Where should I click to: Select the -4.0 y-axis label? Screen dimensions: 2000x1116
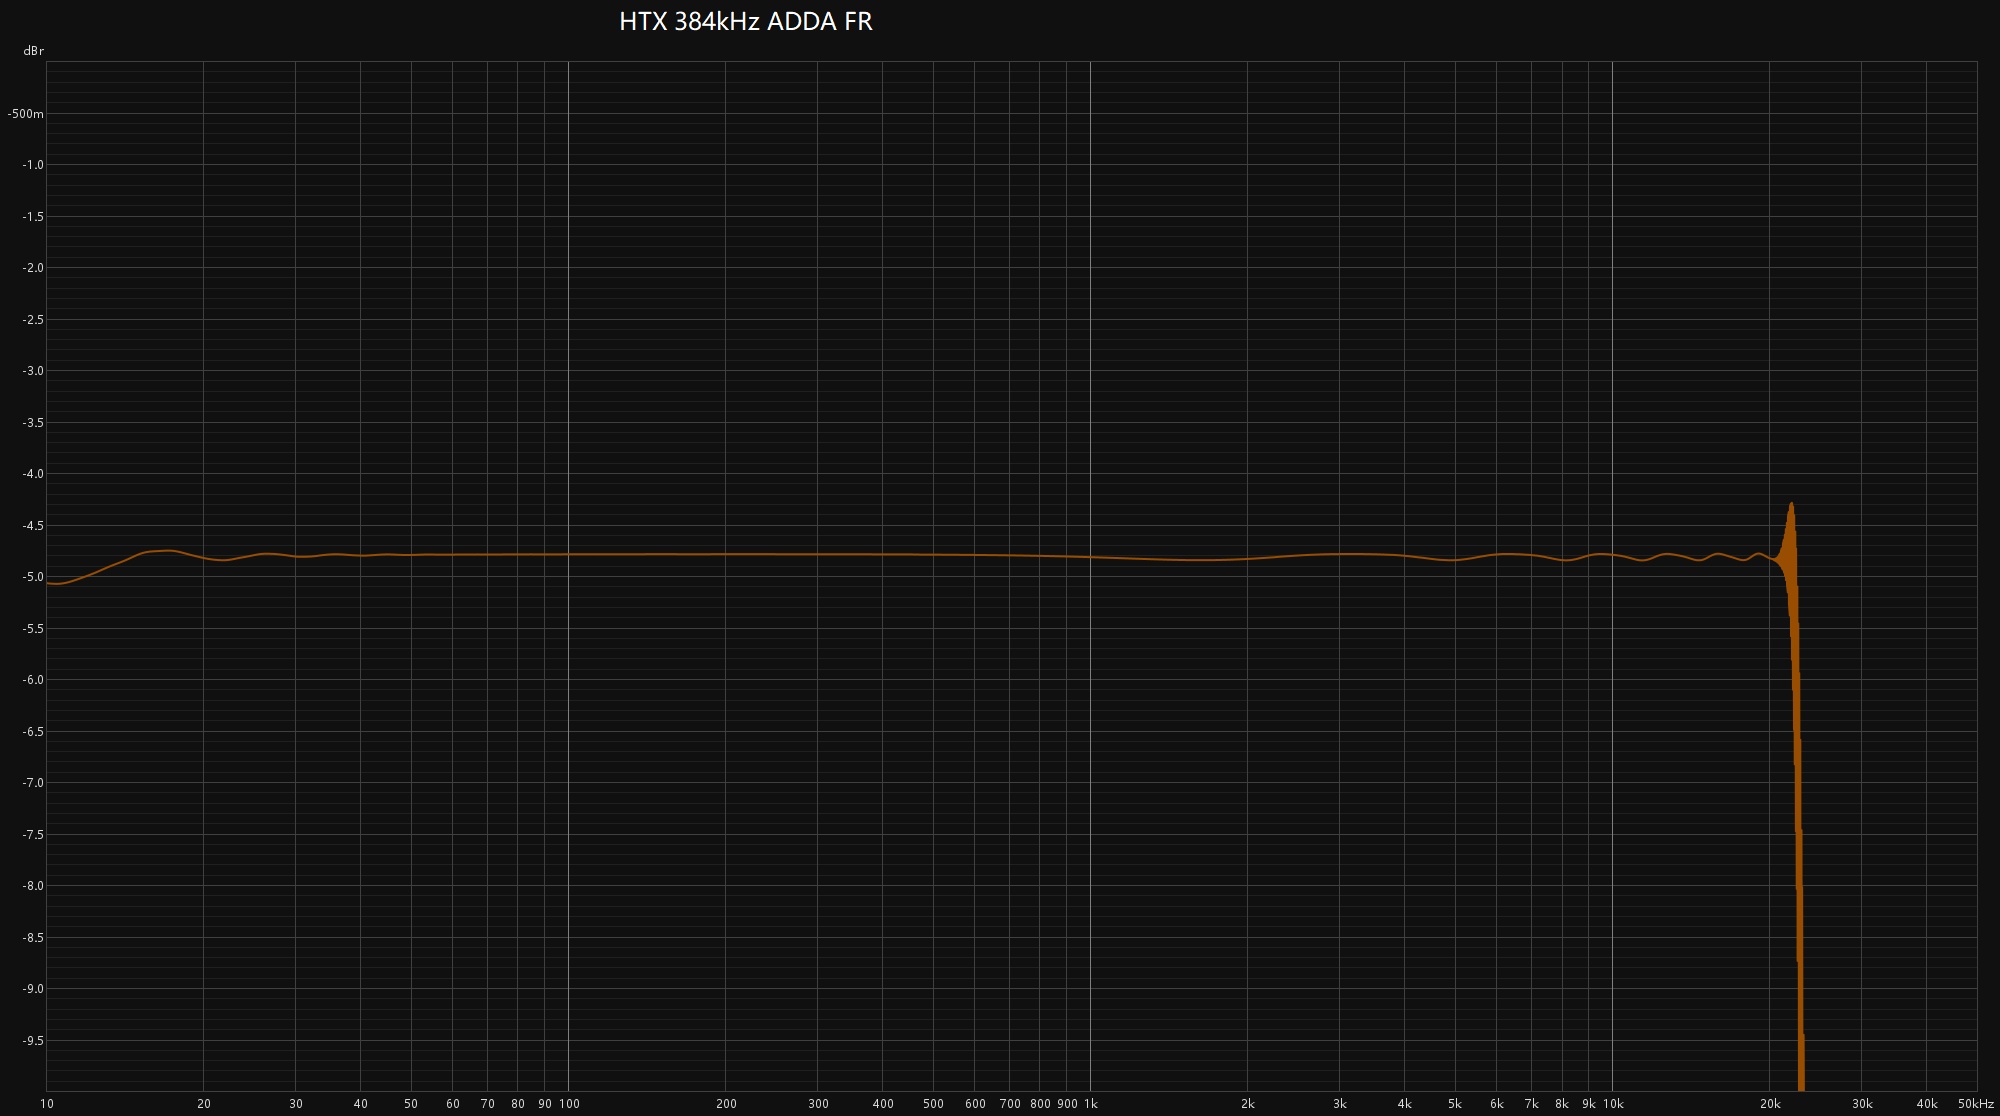(x=33, y=474)
